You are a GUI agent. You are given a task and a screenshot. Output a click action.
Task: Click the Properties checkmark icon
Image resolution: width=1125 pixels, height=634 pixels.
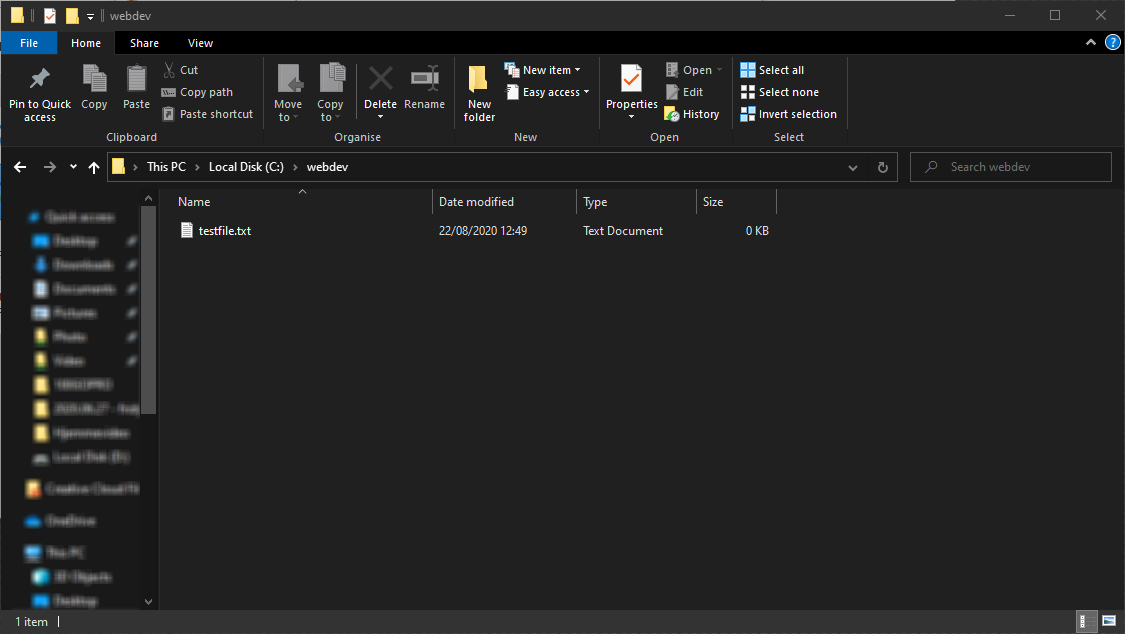click(x=631, y=79)
